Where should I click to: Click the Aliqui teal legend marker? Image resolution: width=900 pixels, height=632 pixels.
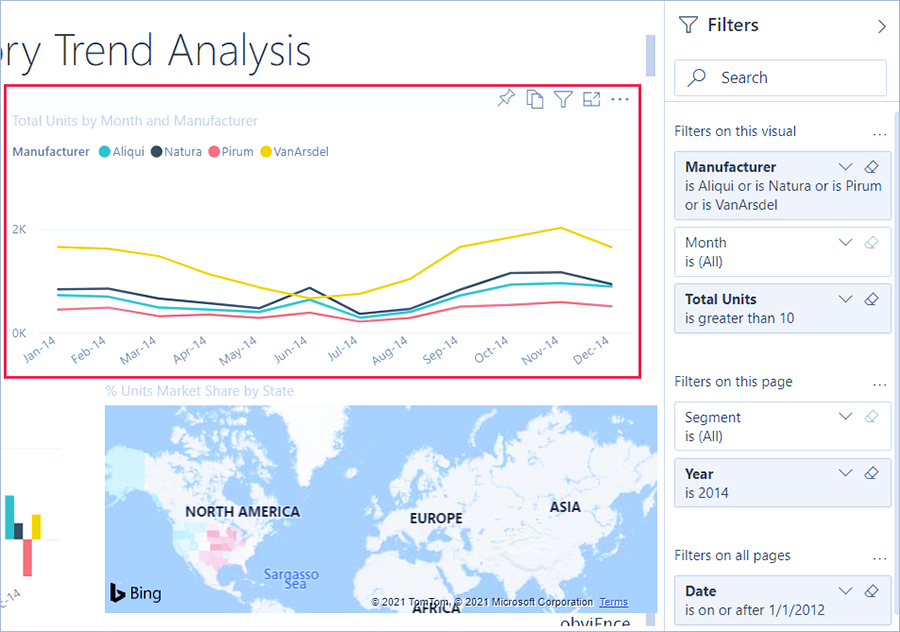105,152
